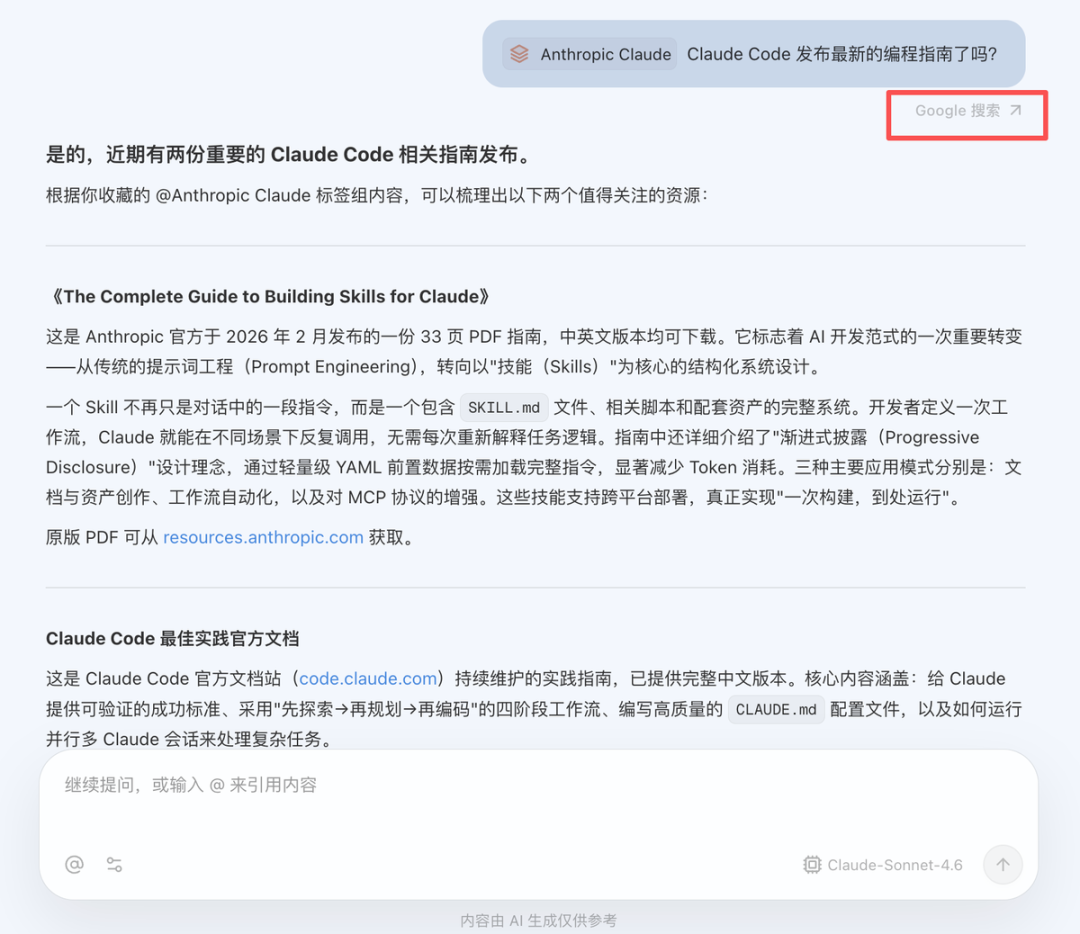This screenshot has width=1080, height=934.
Task: Click the SKILL.md inline code chip
Action: tap(504, 407)
